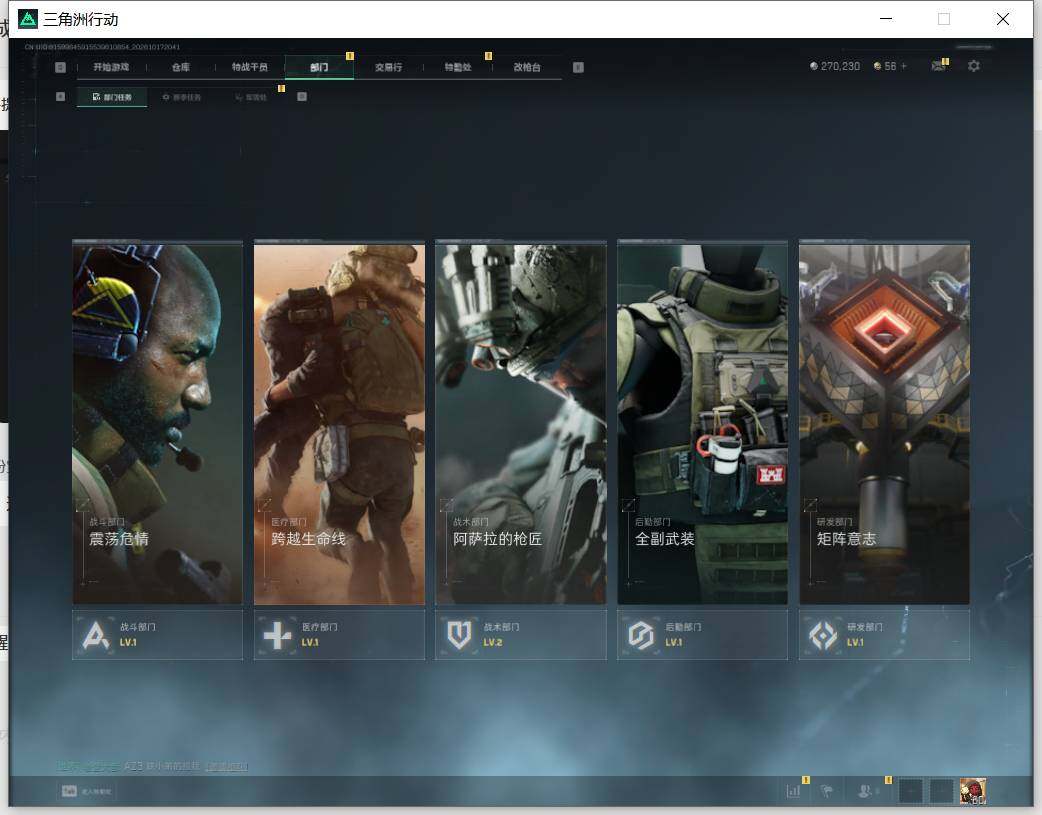Open the settings gear icon
Viewport: 1042px width, 815px height.
click(974, 66)
